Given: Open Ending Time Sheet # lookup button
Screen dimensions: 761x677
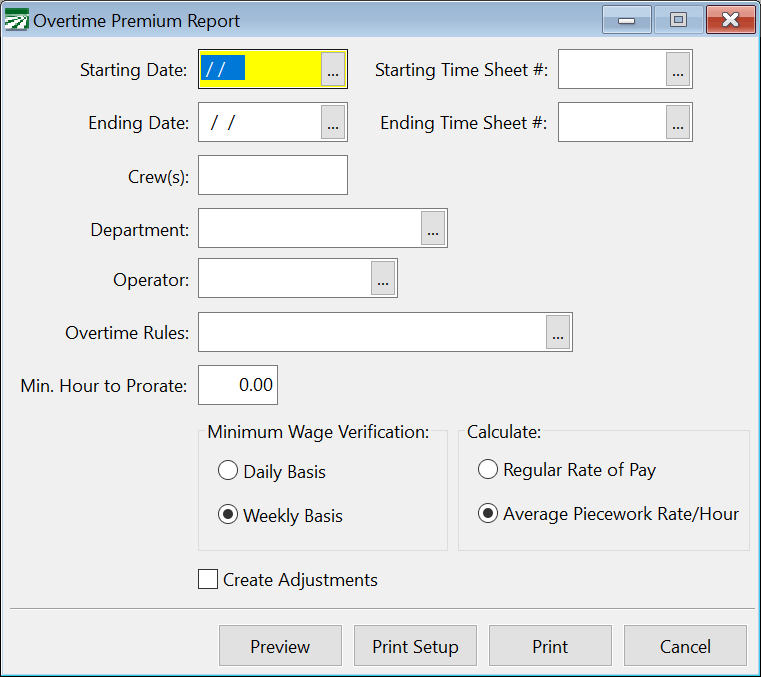Looking at the screenshot, I should (x=678, y=123).
